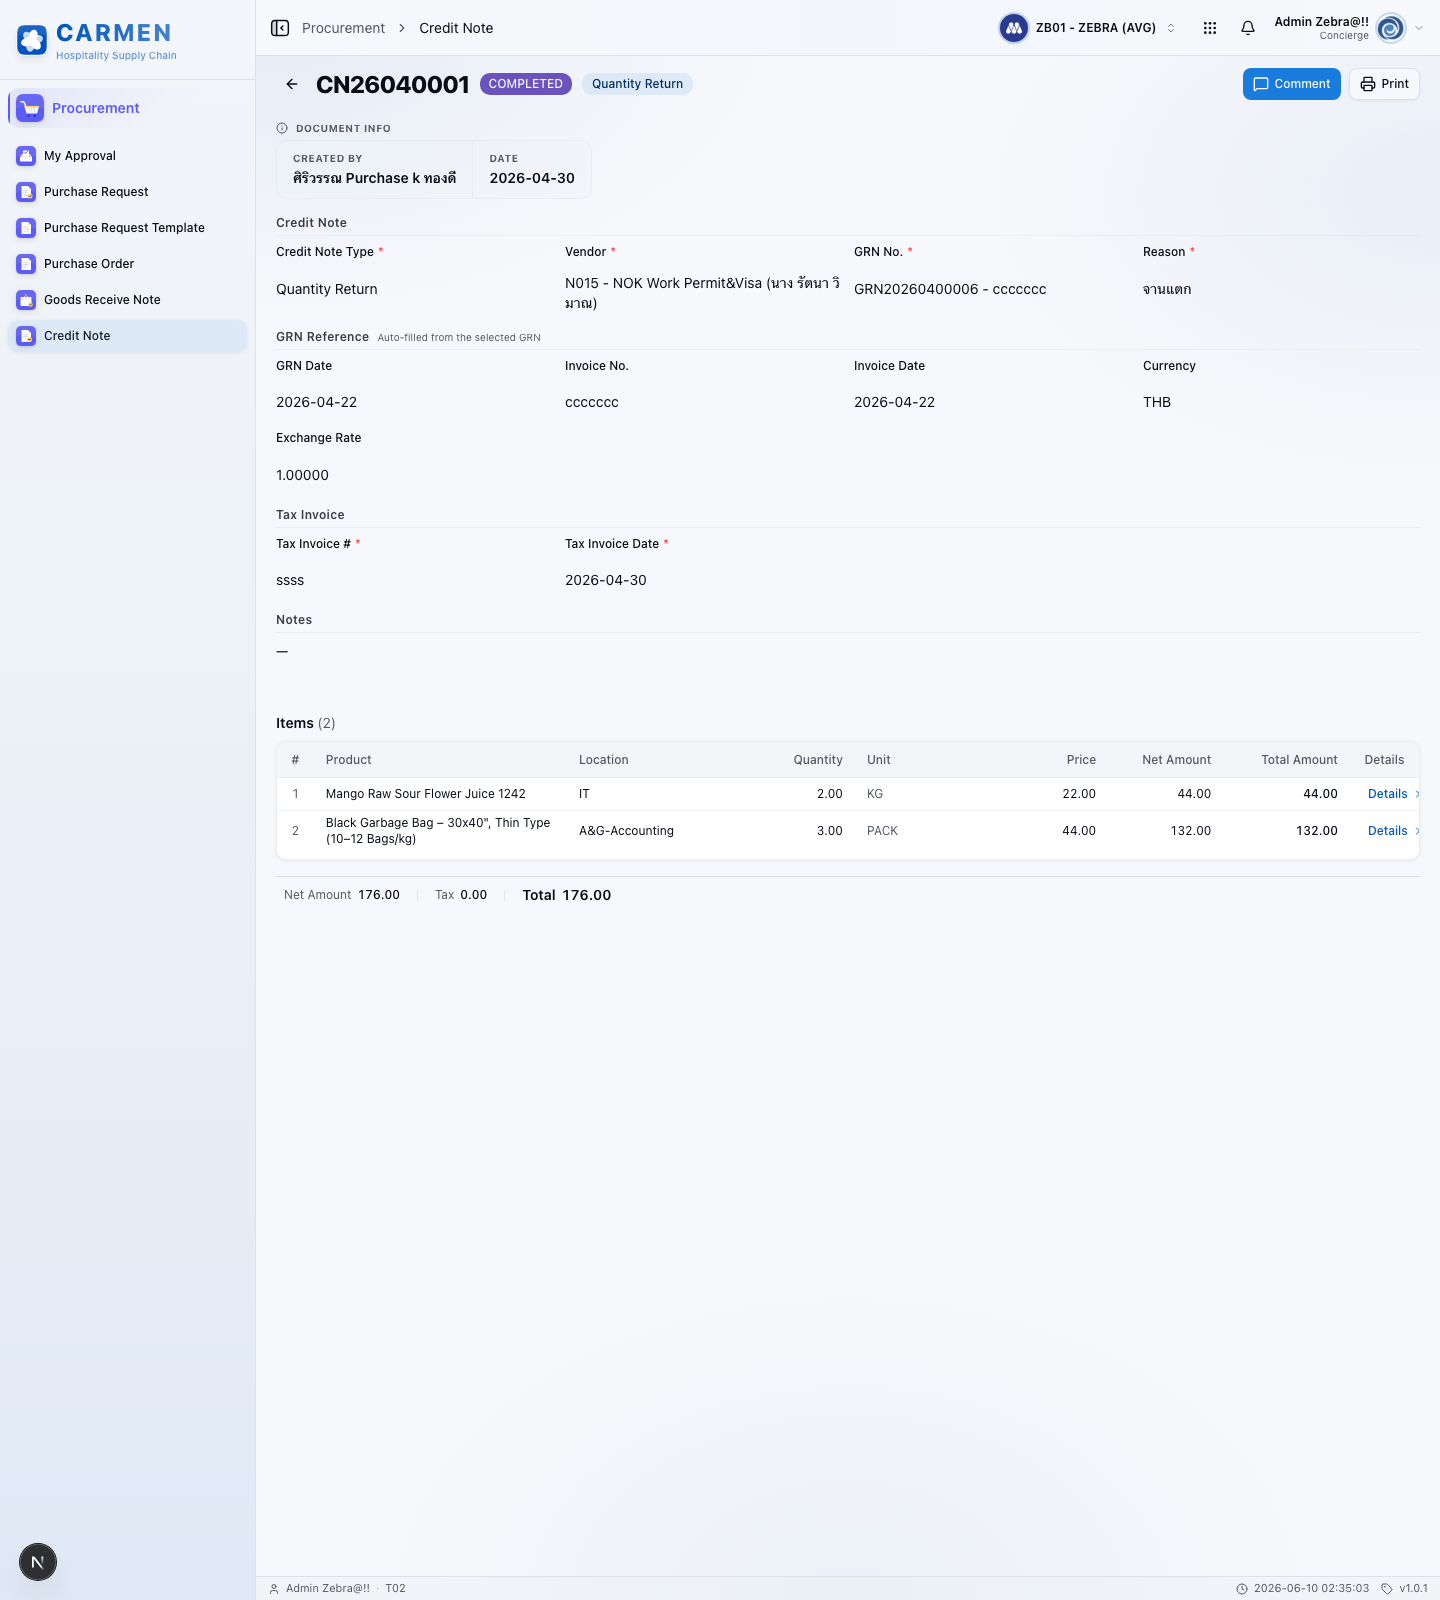Expand the ZB01 - ZEBRA business unit selector
1440x1600 pixels.
[x=1088, y=28]
